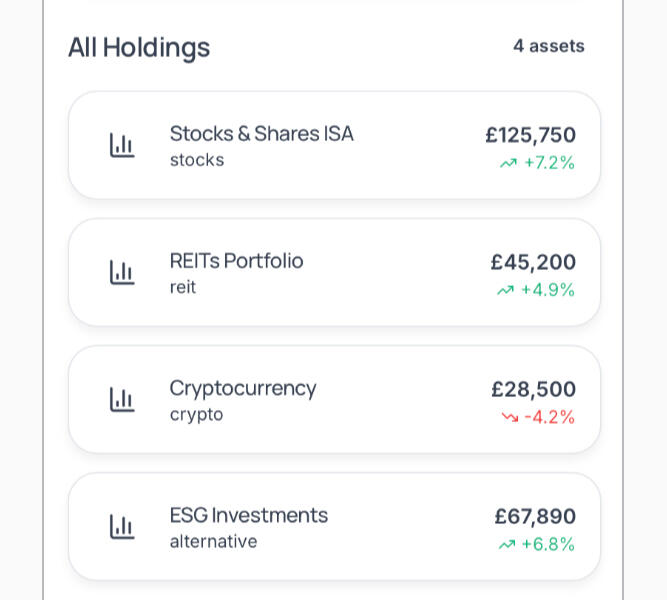Click the 'reit' category label under REITs
667x600 pixels.
pos(183,287)
